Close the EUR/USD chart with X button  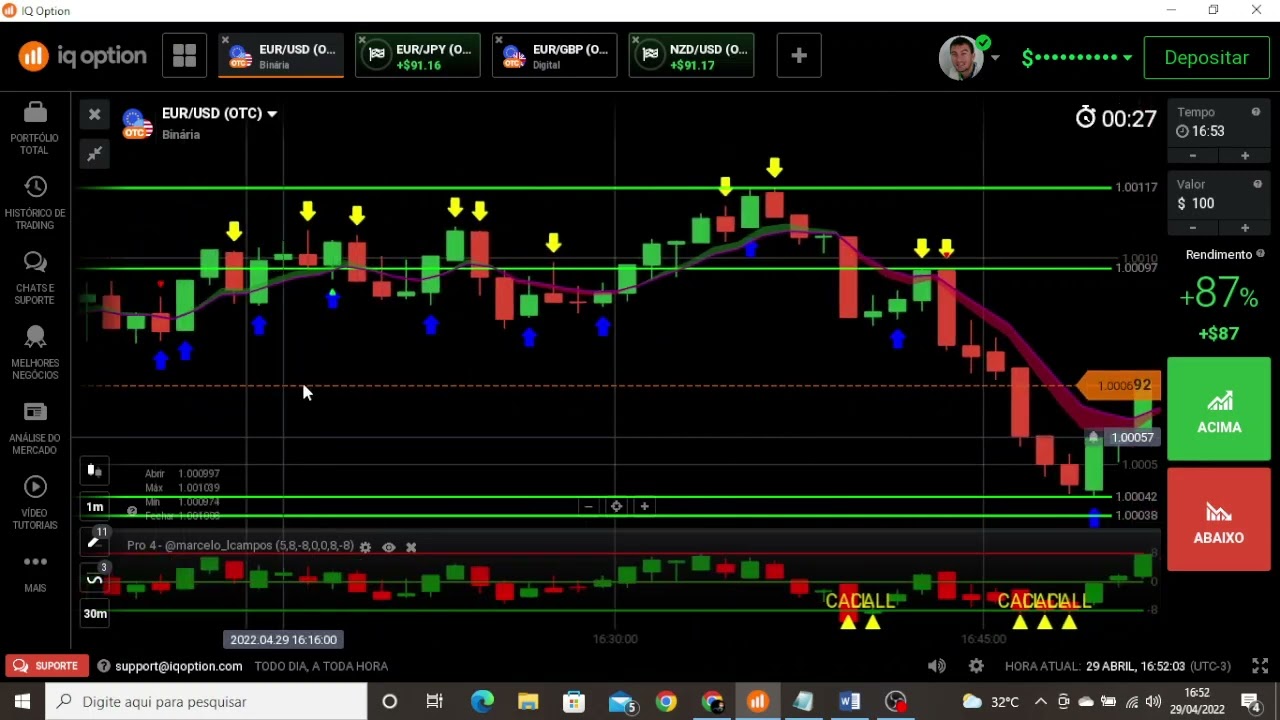[x=95, y=114]
